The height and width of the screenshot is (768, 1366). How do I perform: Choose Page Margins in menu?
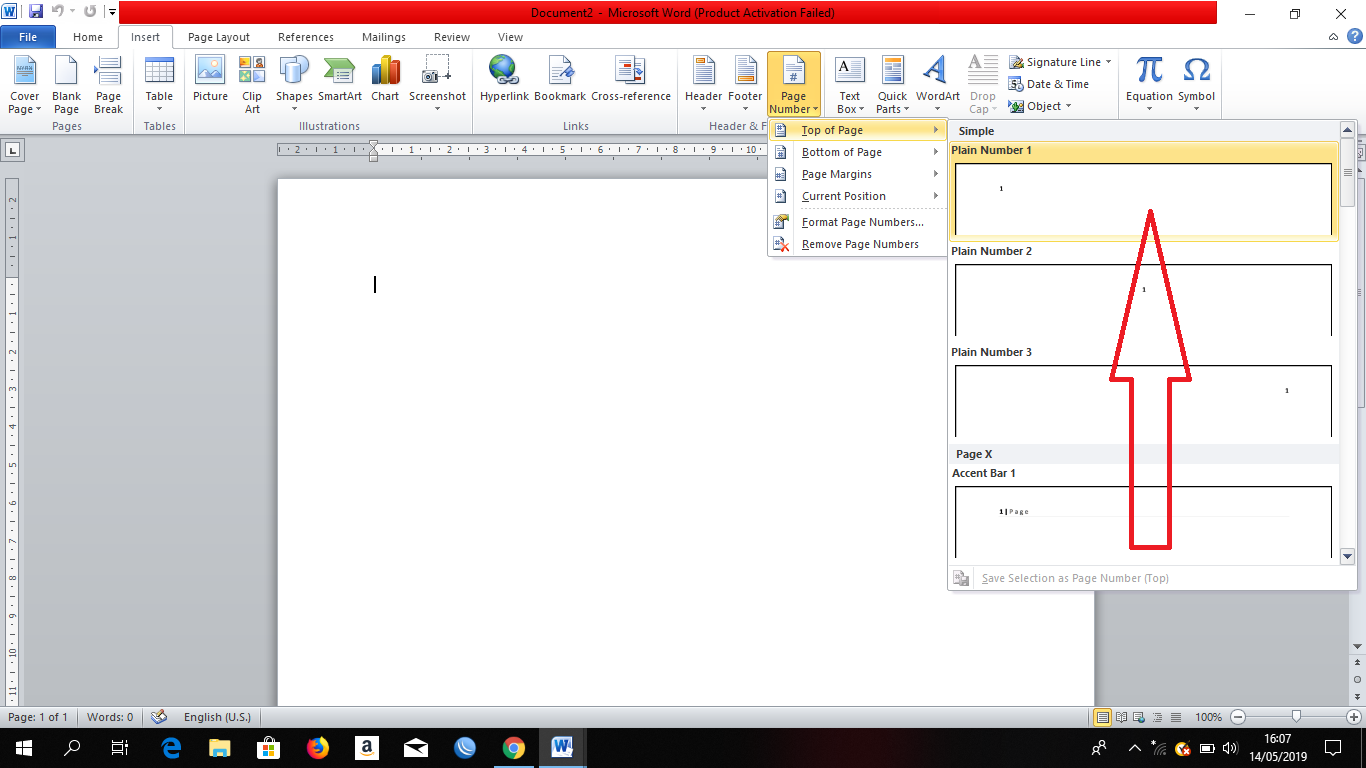coord(857,174)
